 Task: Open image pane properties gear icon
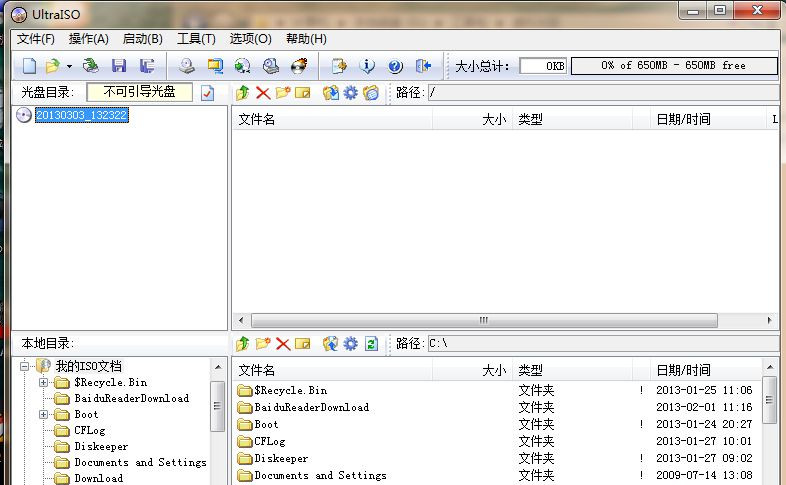[x=350, y=93]
